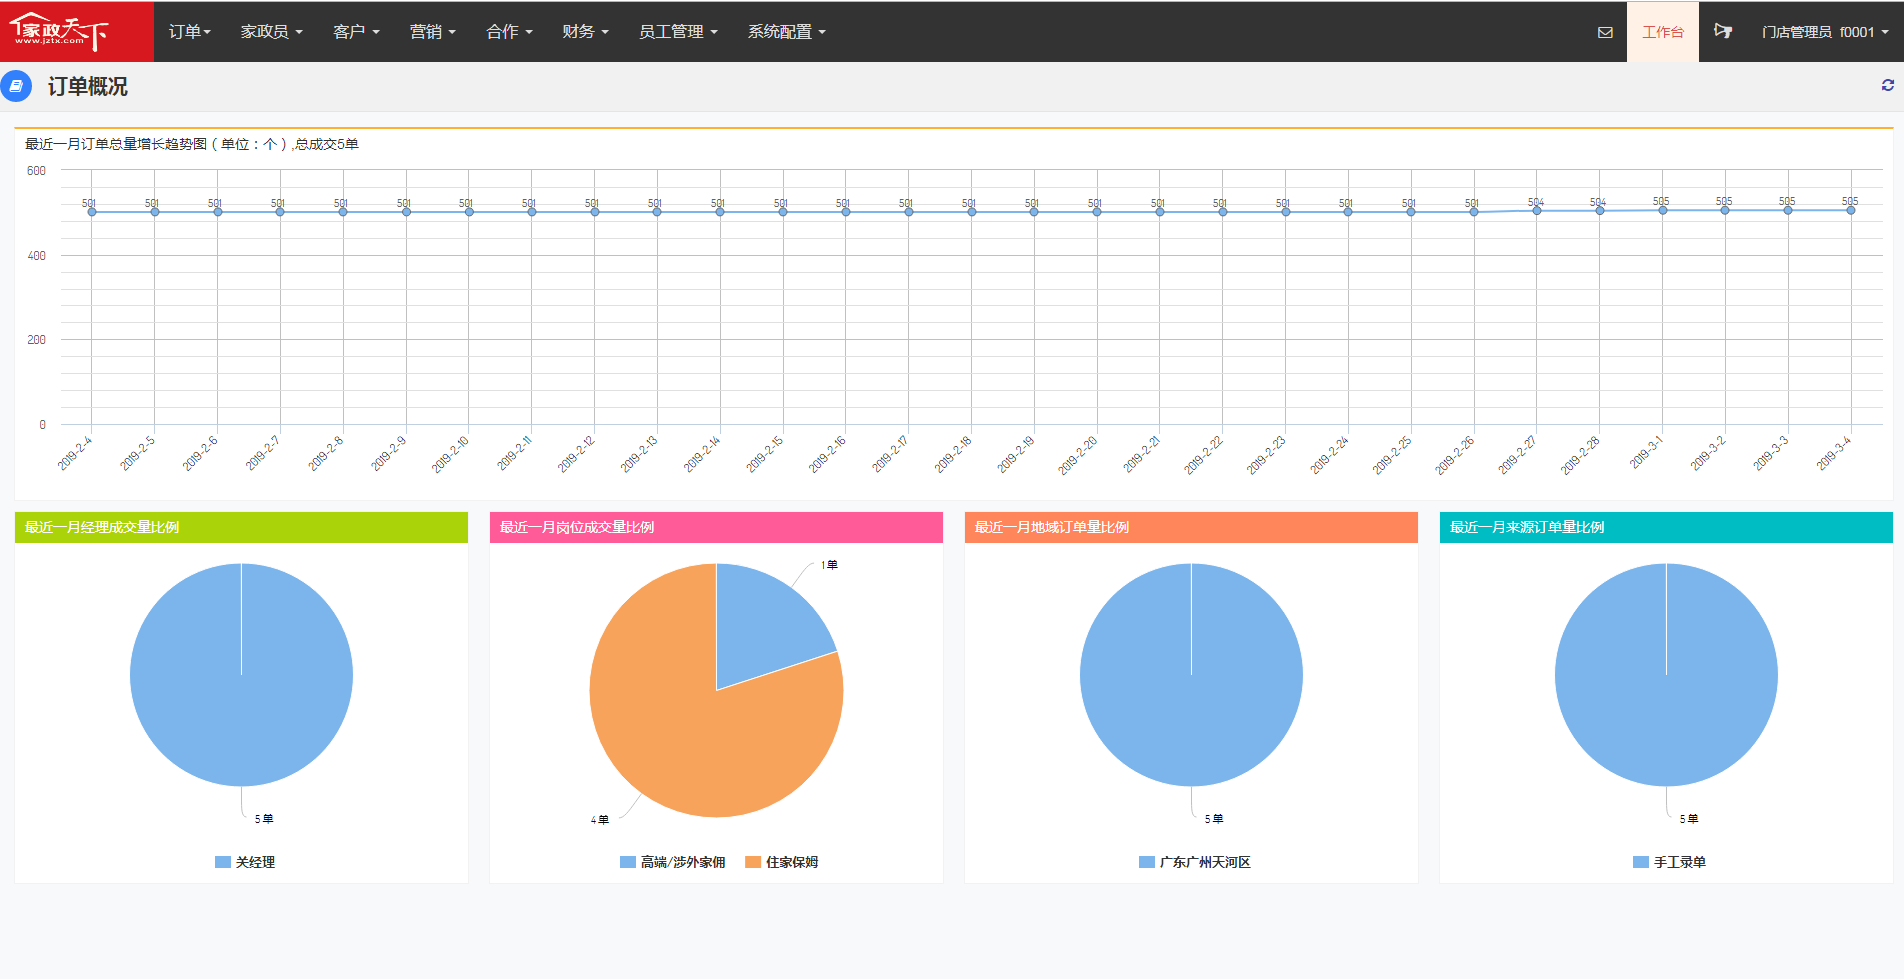The image size is (1904, 979).
Task: Click the 2019-2-27 data point labeled 504
Action: [1537, 211]
